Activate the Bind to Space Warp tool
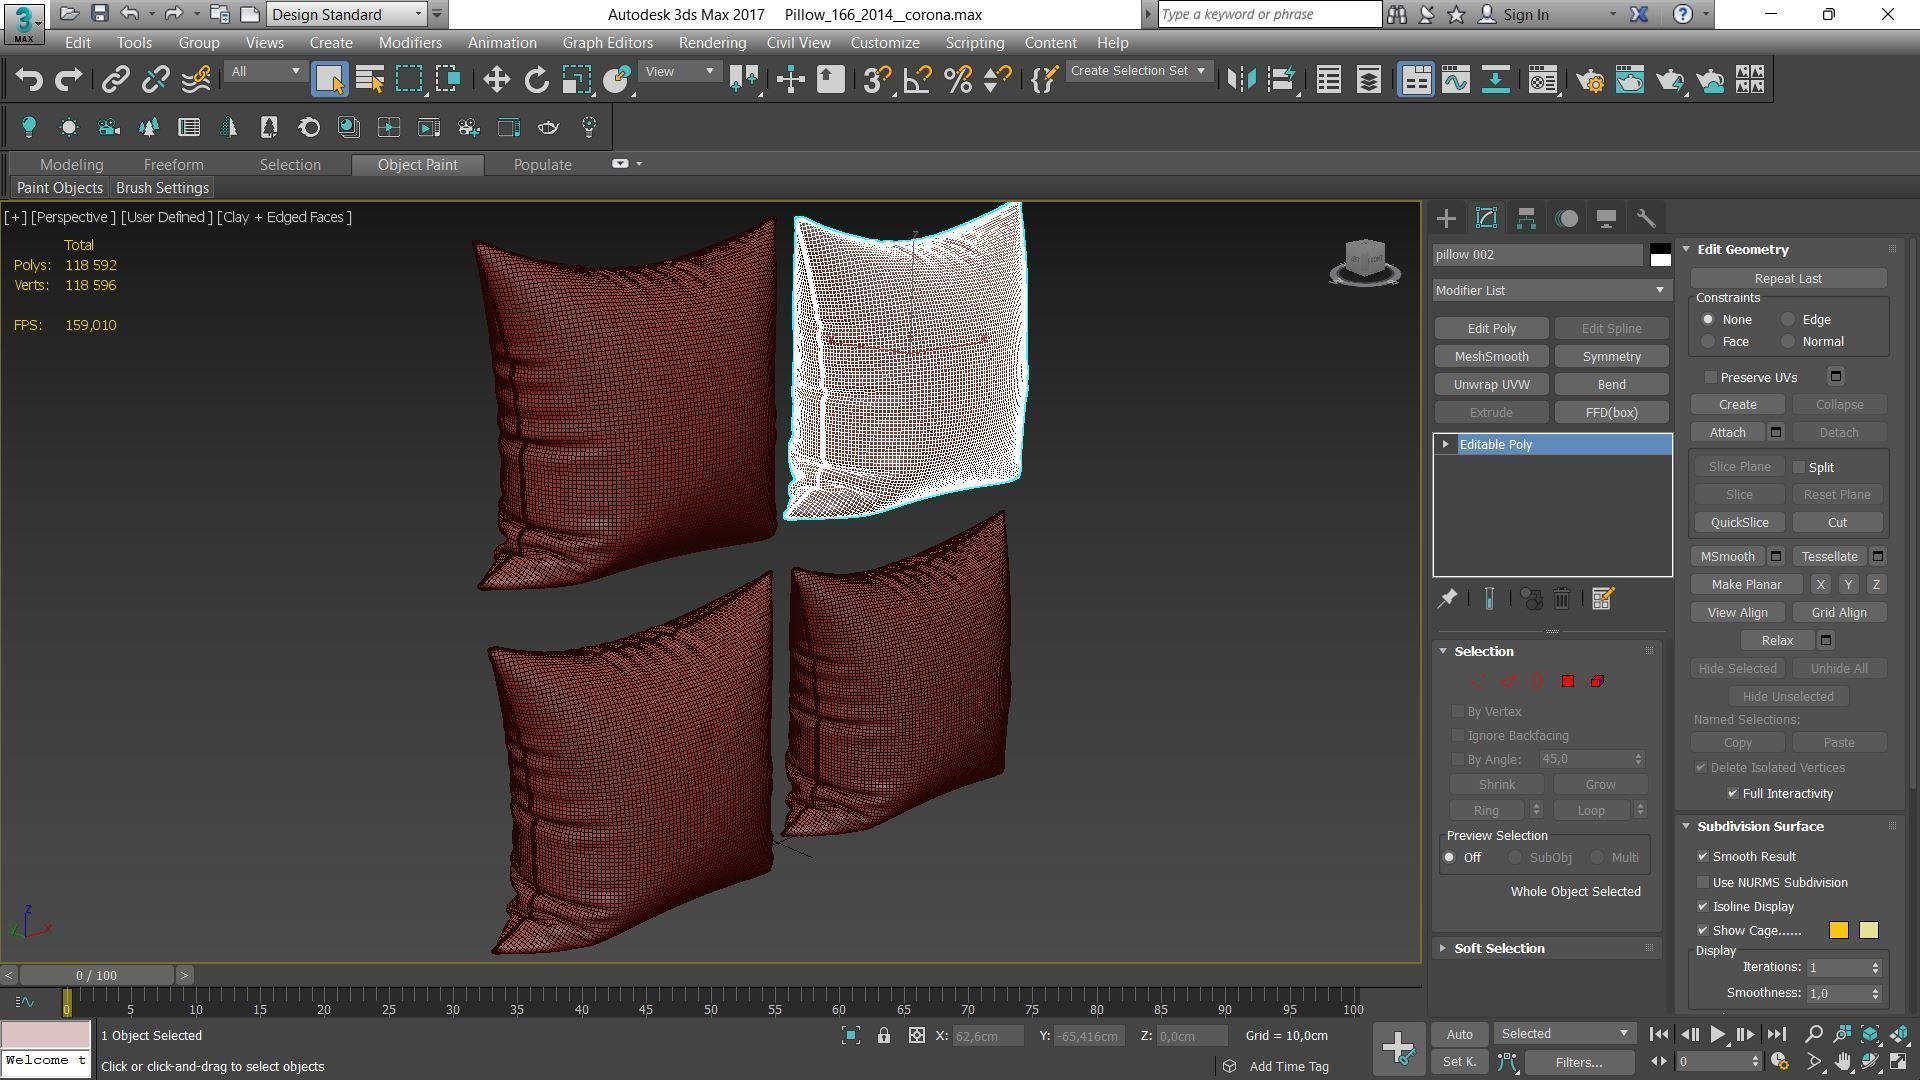The height and width of the screenshot is (1080, 1920). (x=196, y=80)
